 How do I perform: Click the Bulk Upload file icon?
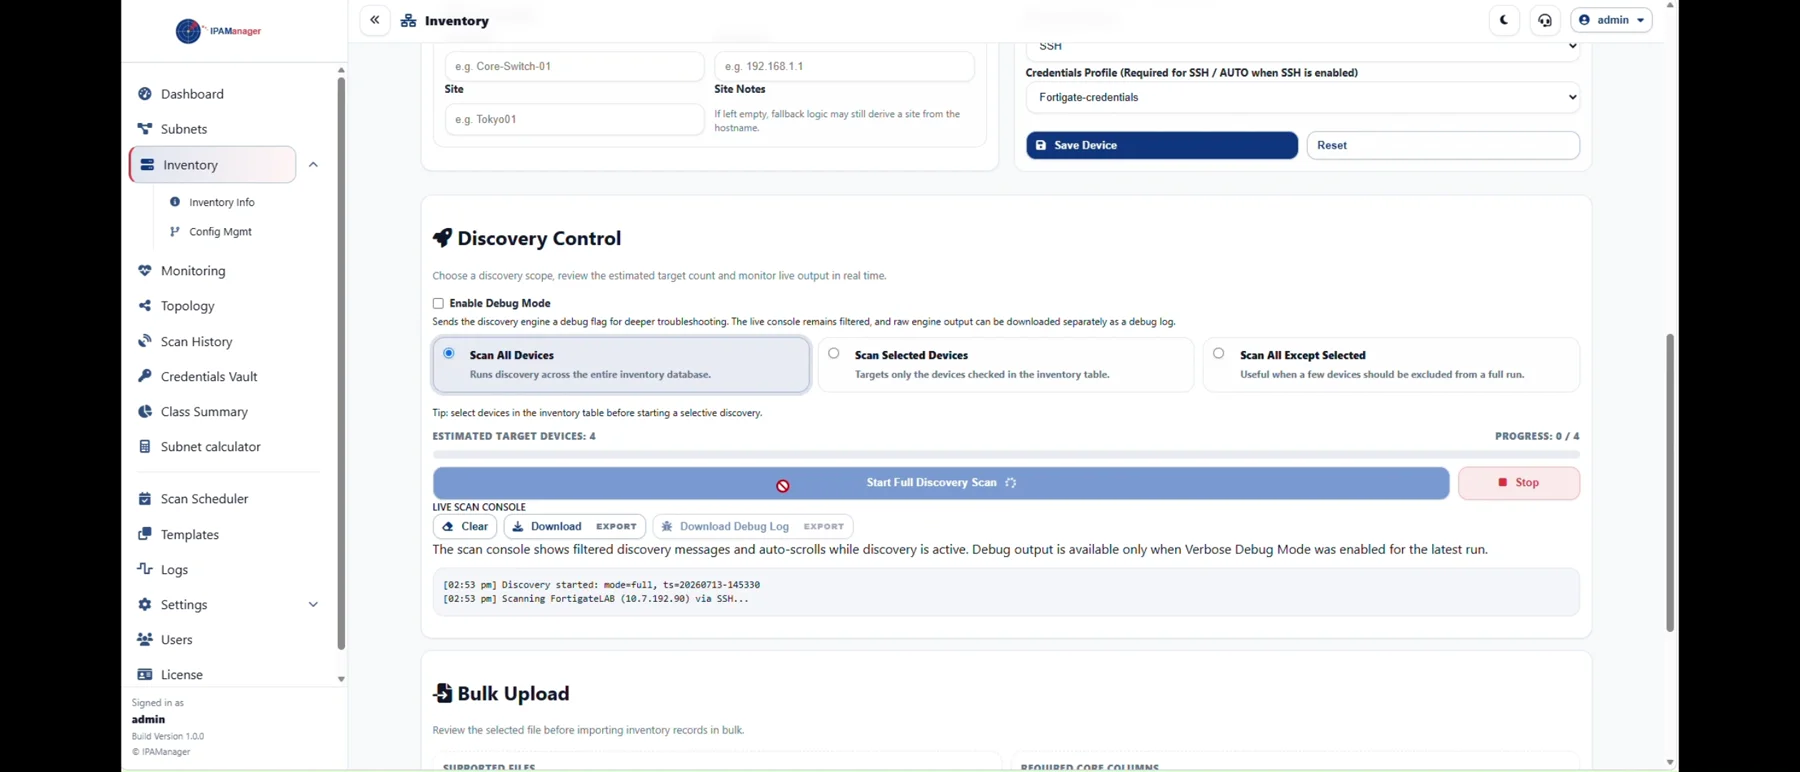tap(442, 693)
